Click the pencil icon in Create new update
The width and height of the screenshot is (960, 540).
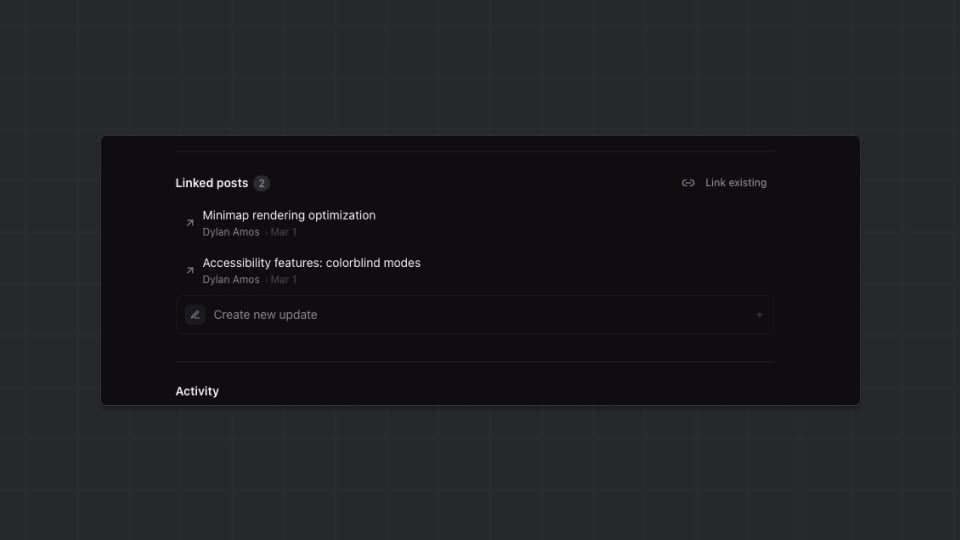195,315
